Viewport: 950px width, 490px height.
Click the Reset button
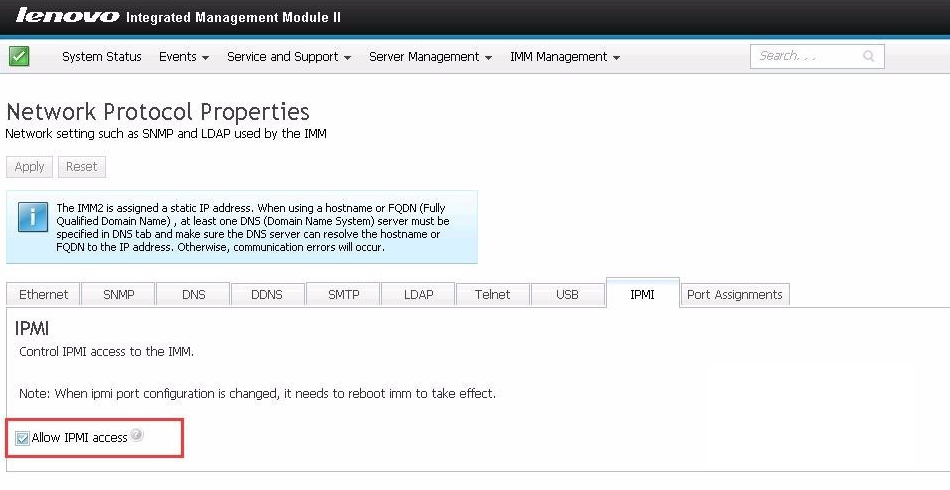82,167
